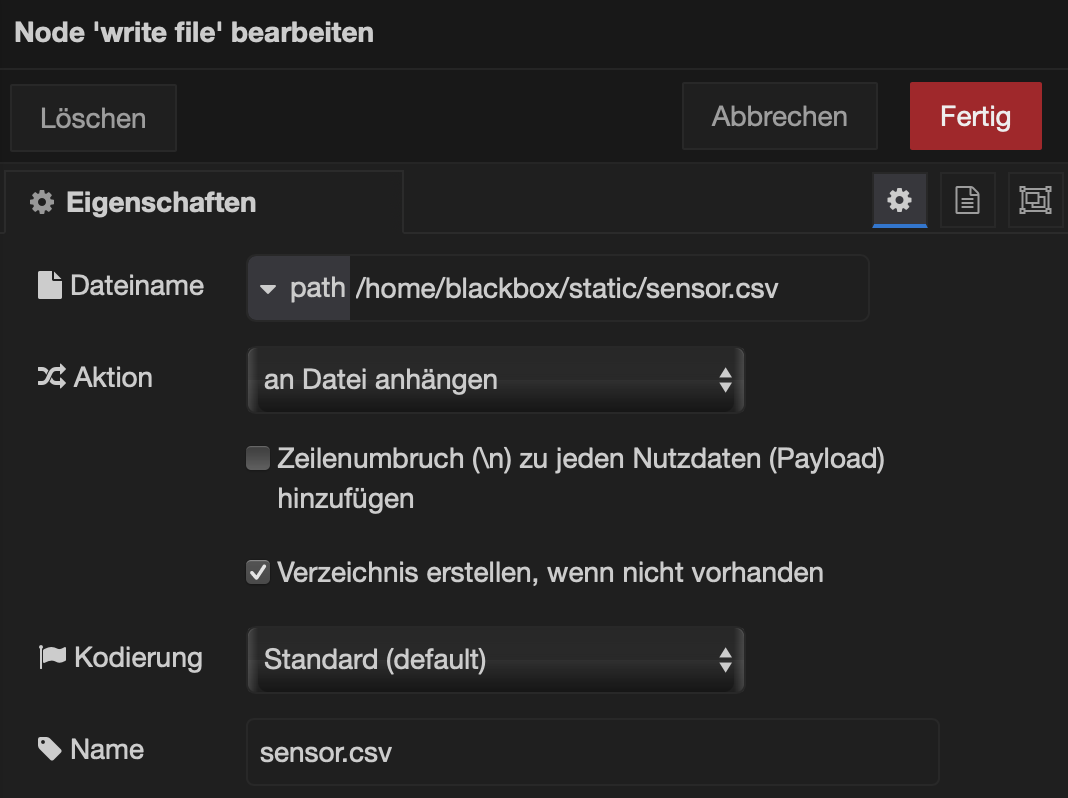Open node appearance settings icon

pyautogui.click(x=1034, y=201)
